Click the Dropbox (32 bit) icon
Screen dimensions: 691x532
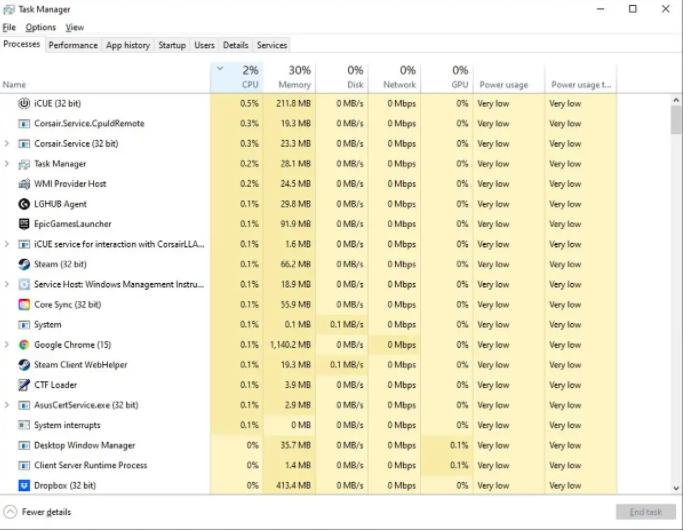pyautogui.click(x=24, y=485)
